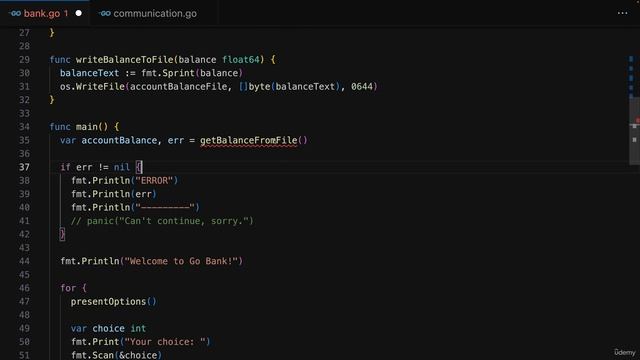Click the error count 1 on bank.go tab
Image resolution: width=640 pixels, height=360 pixels.
(66, 13)
